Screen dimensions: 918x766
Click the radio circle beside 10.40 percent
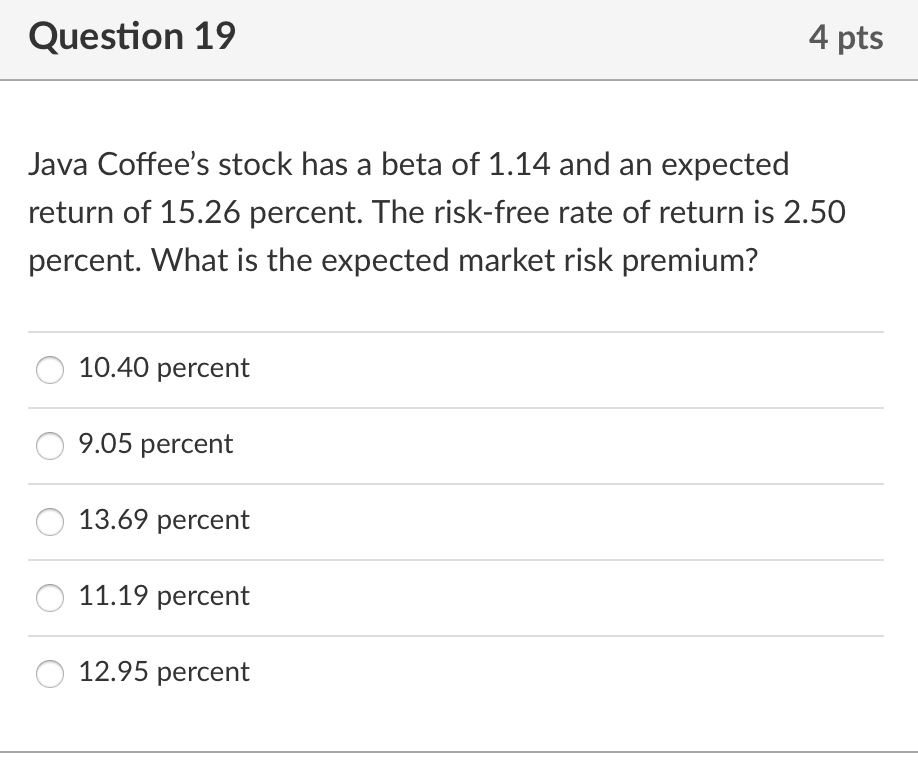click(49, 370)
